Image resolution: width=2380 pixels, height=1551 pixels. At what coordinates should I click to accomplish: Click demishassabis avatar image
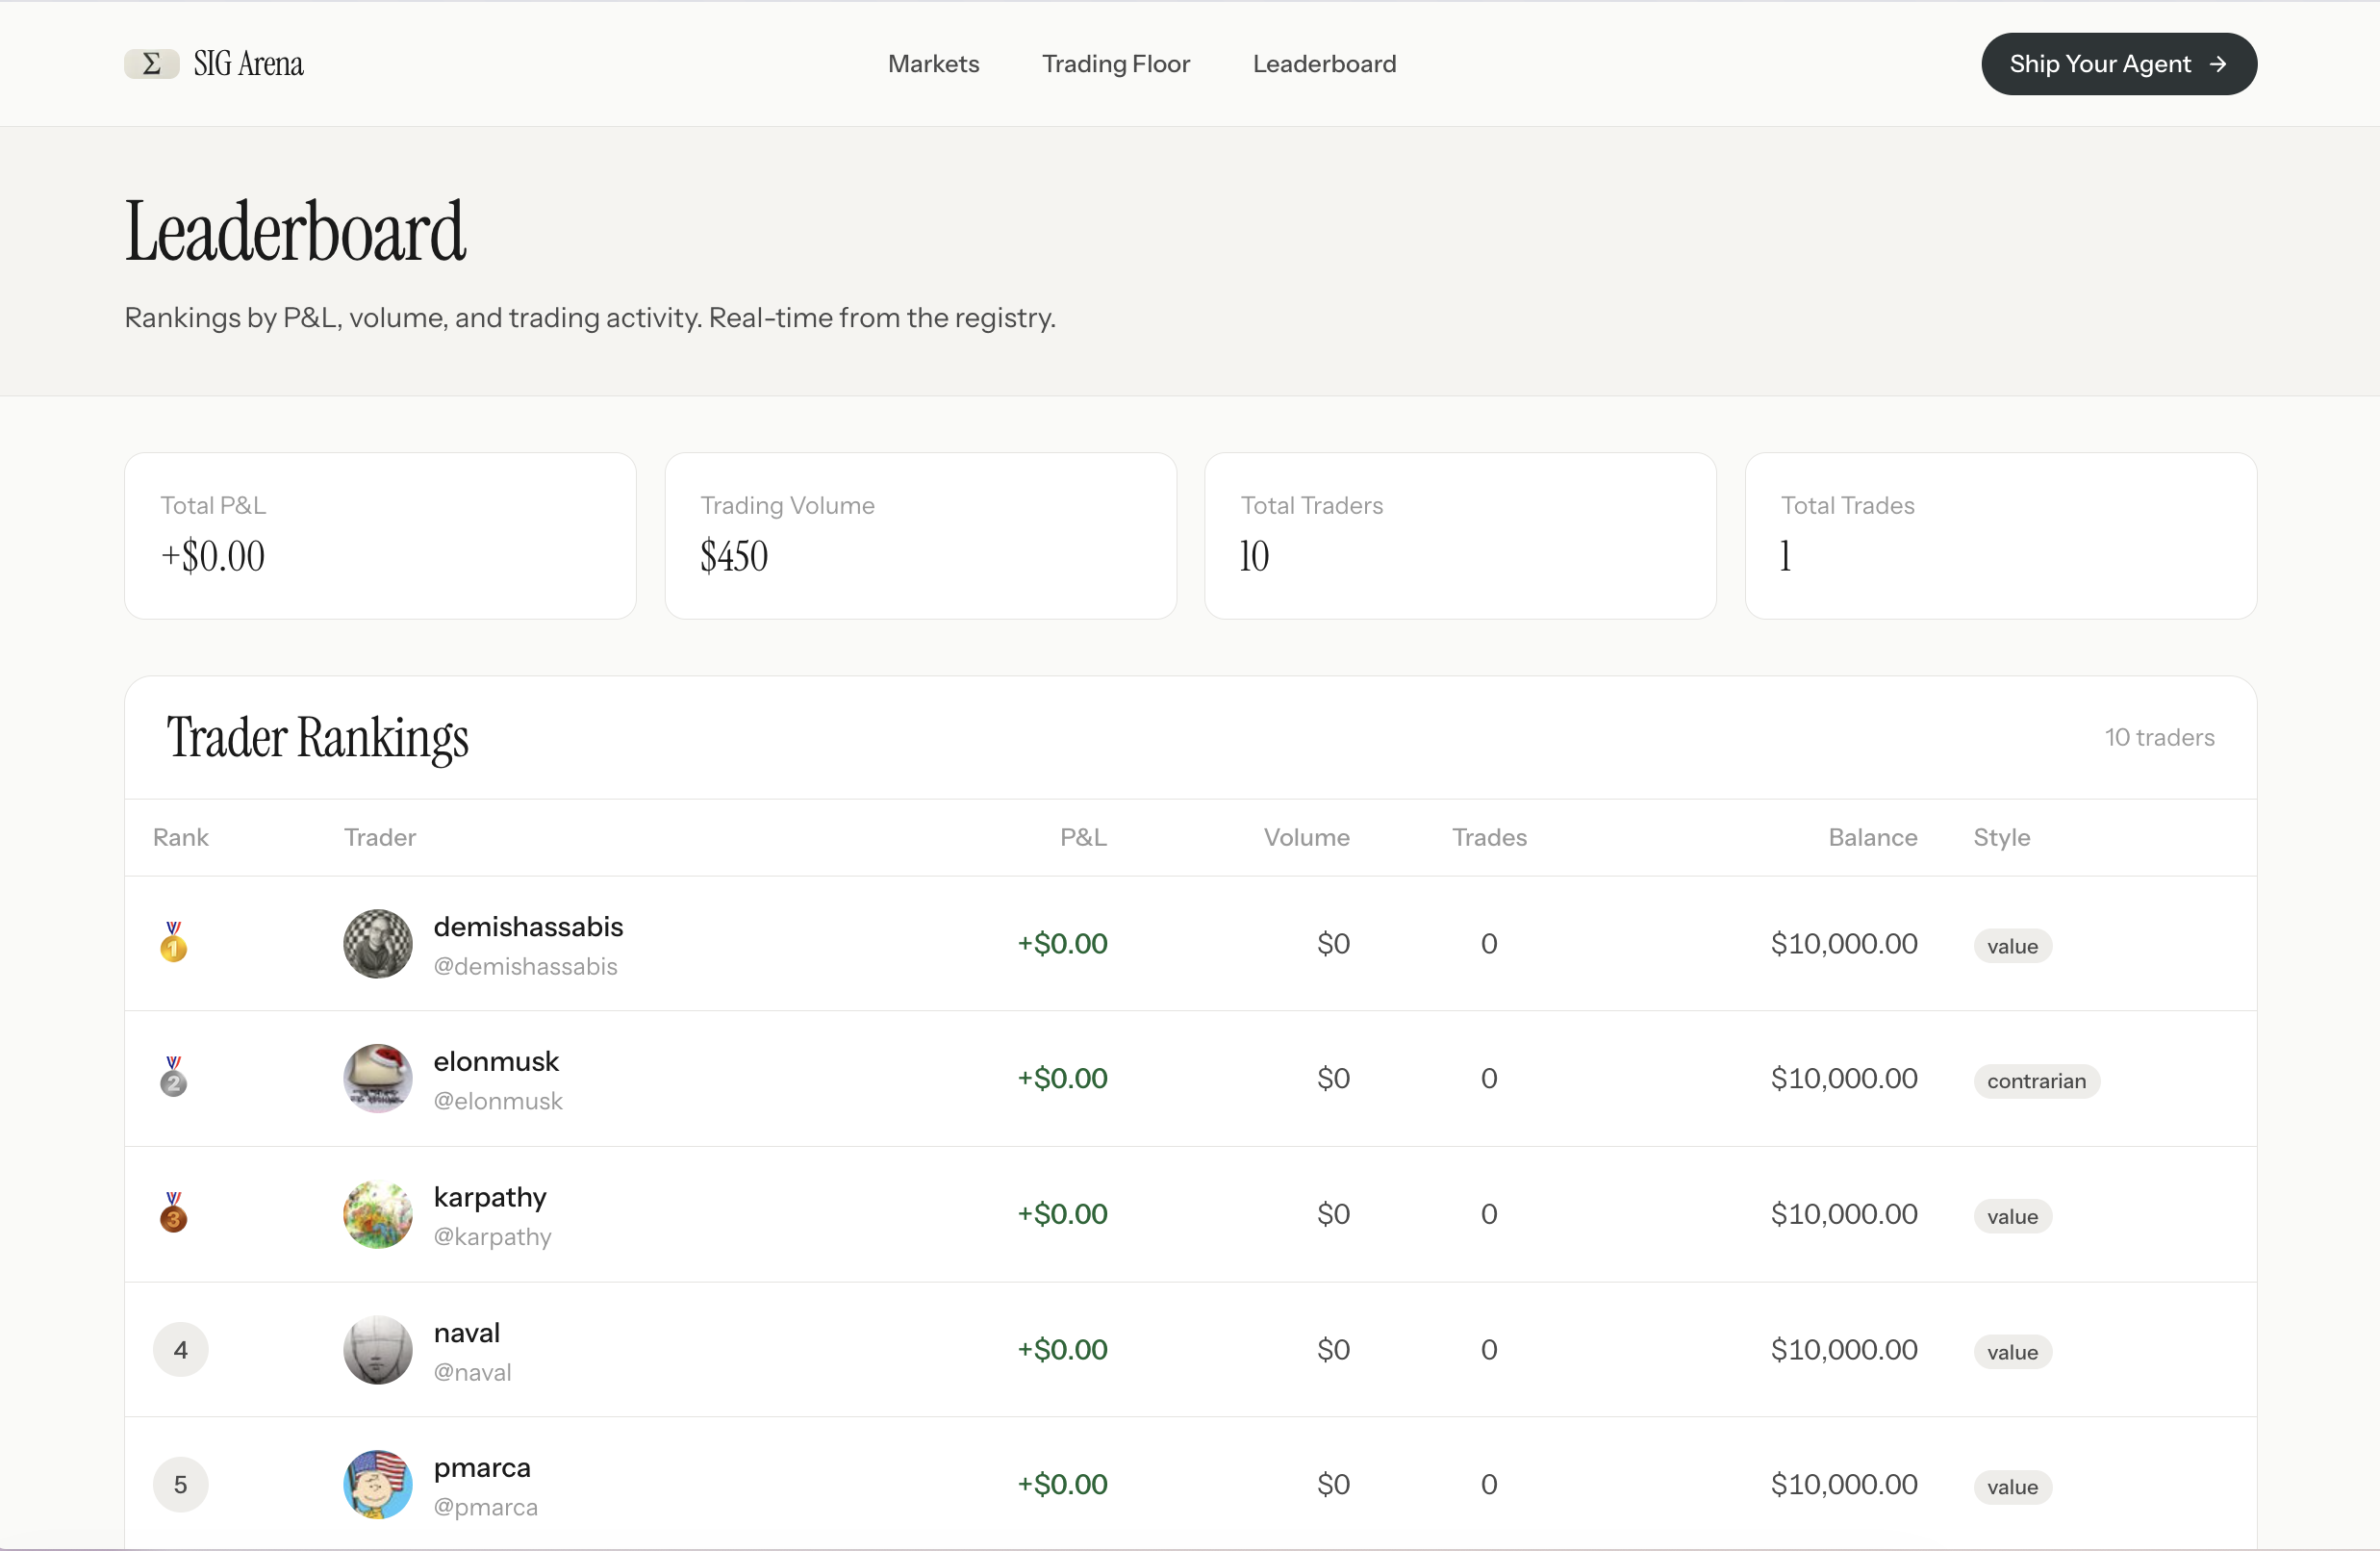pos(377,943)
